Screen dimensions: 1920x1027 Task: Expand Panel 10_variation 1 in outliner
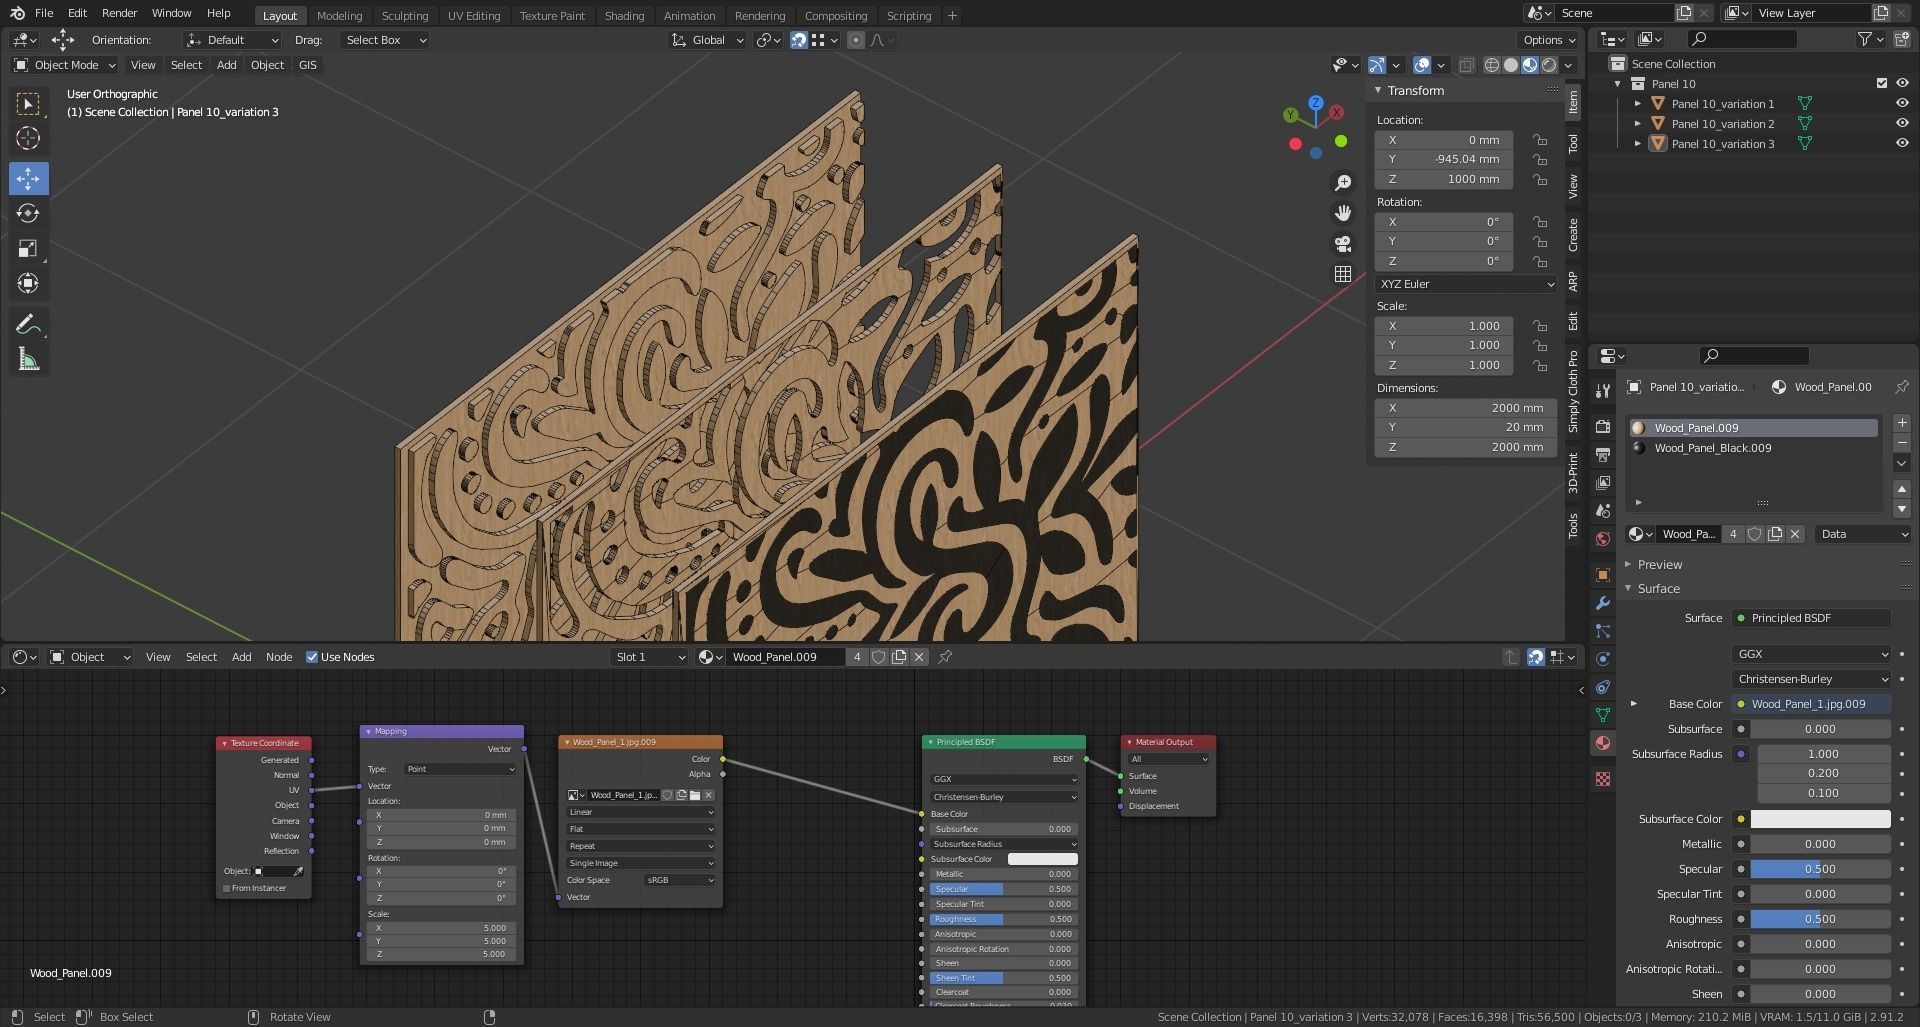point(1638,104)
